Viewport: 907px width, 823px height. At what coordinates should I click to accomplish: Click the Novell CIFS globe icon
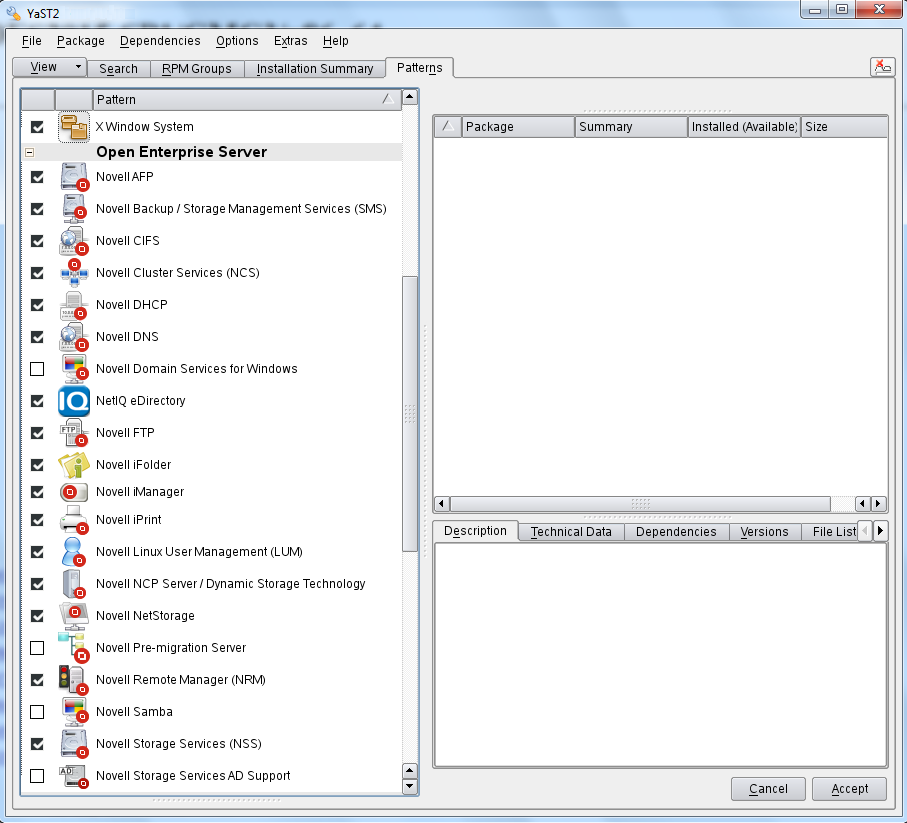pos(74,241)
